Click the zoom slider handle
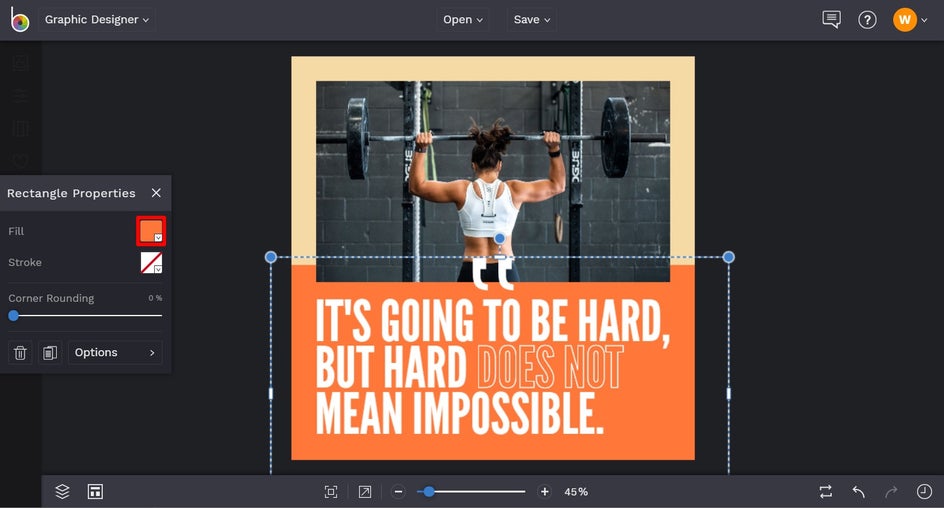Screen dimensions: 944x508 click(x=429, y=492)
